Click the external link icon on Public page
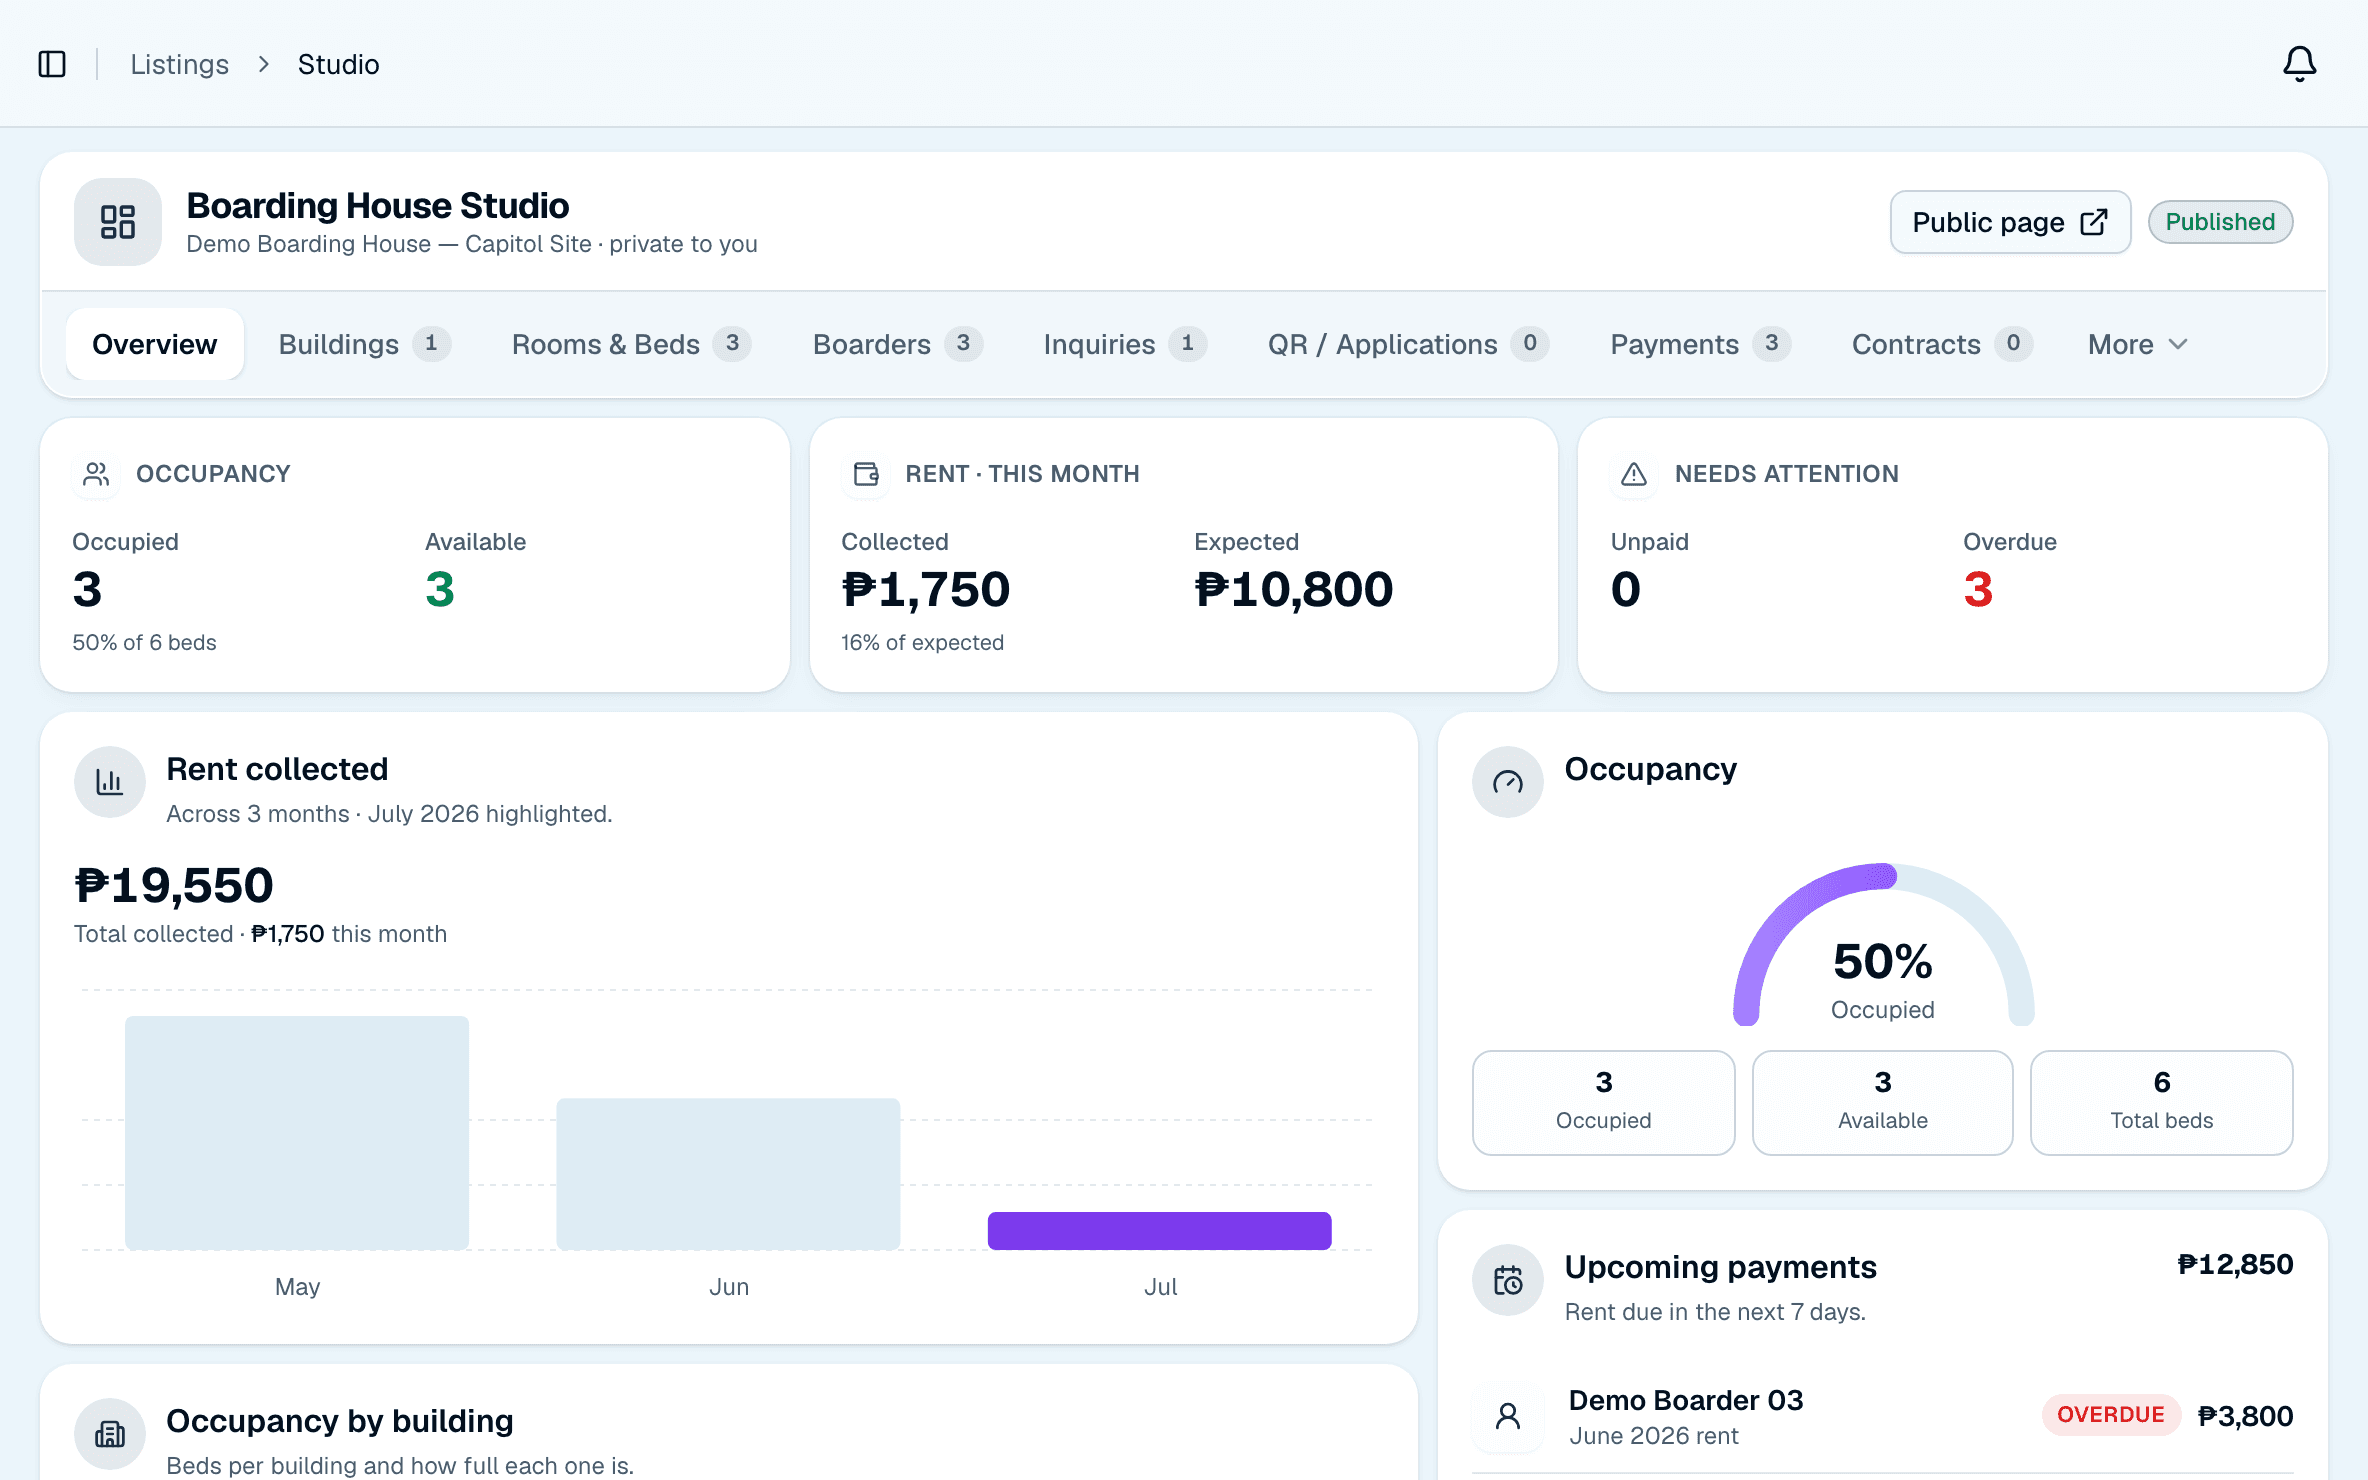Image resolution: width=2368 pixels, height=1480 pixels. click(2094, 222)
